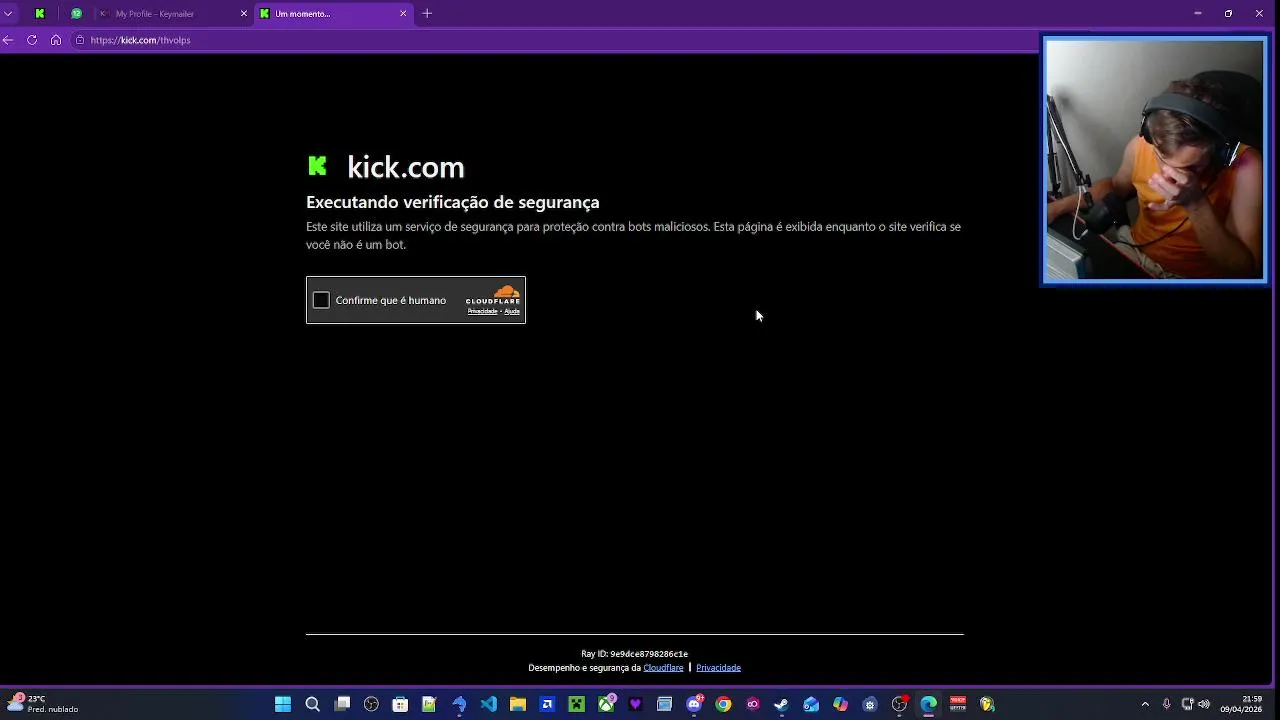Launch OBS Studio from the taskbar

[371, 704]
